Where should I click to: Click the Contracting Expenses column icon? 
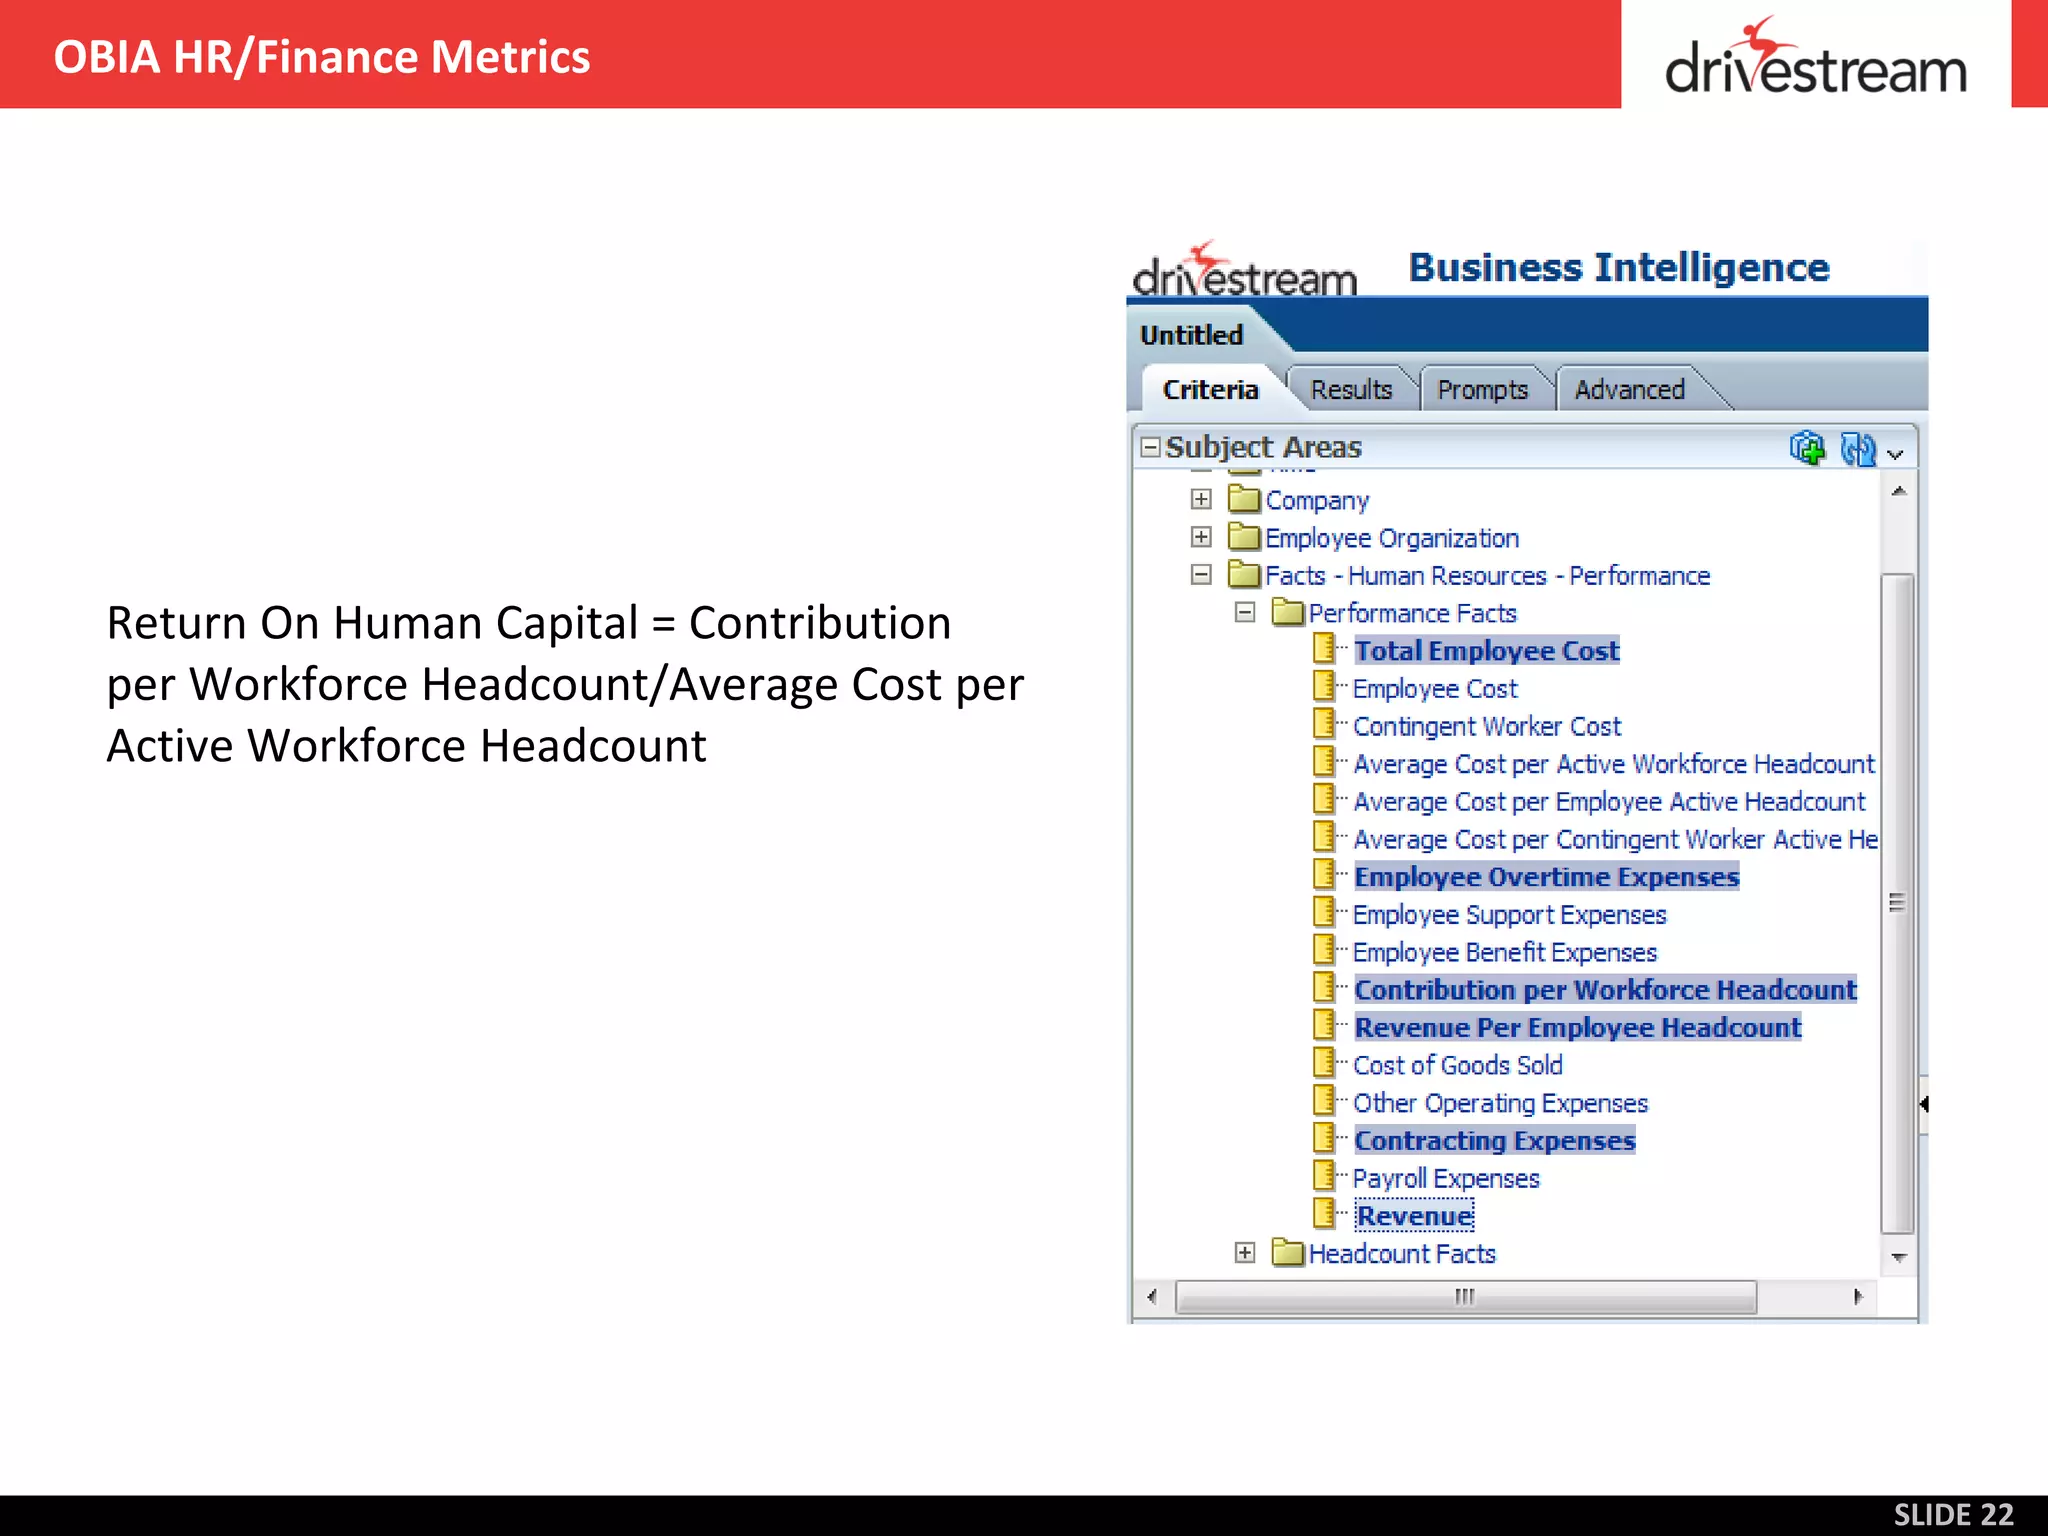(x=1324, y=1139)
